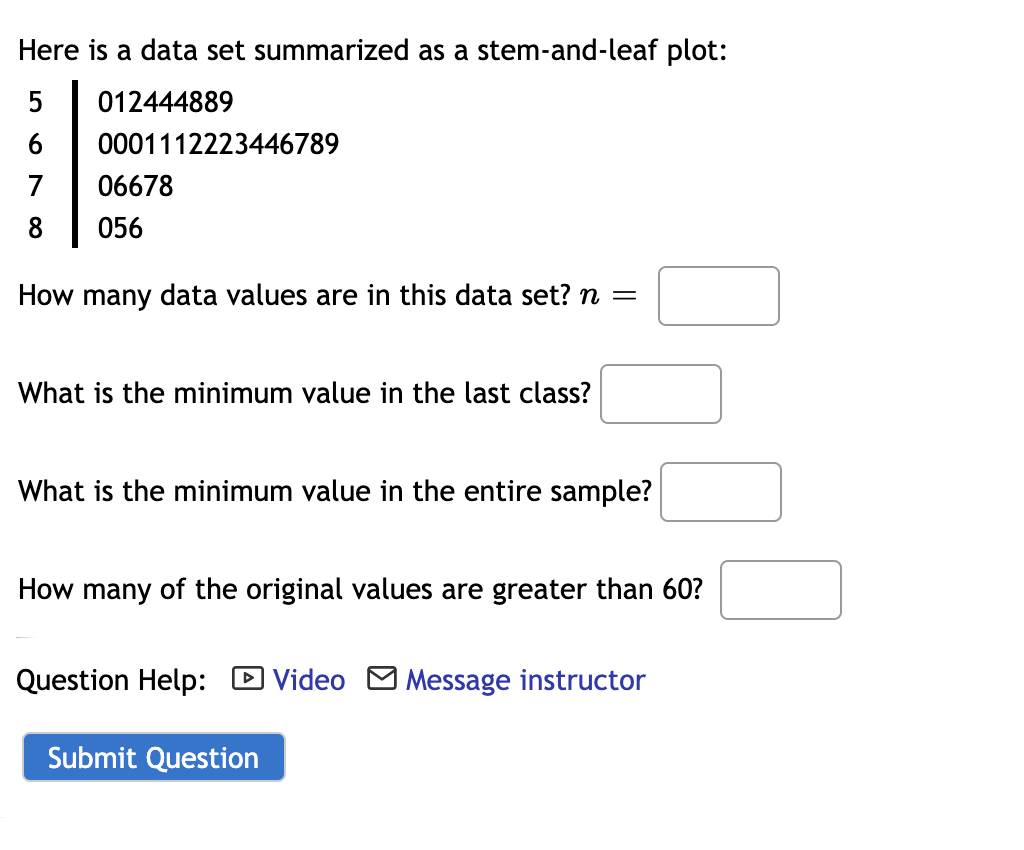Viewport: 1024px width, 850px height.
Task: Click the Question Help label text
Action: 110,680
